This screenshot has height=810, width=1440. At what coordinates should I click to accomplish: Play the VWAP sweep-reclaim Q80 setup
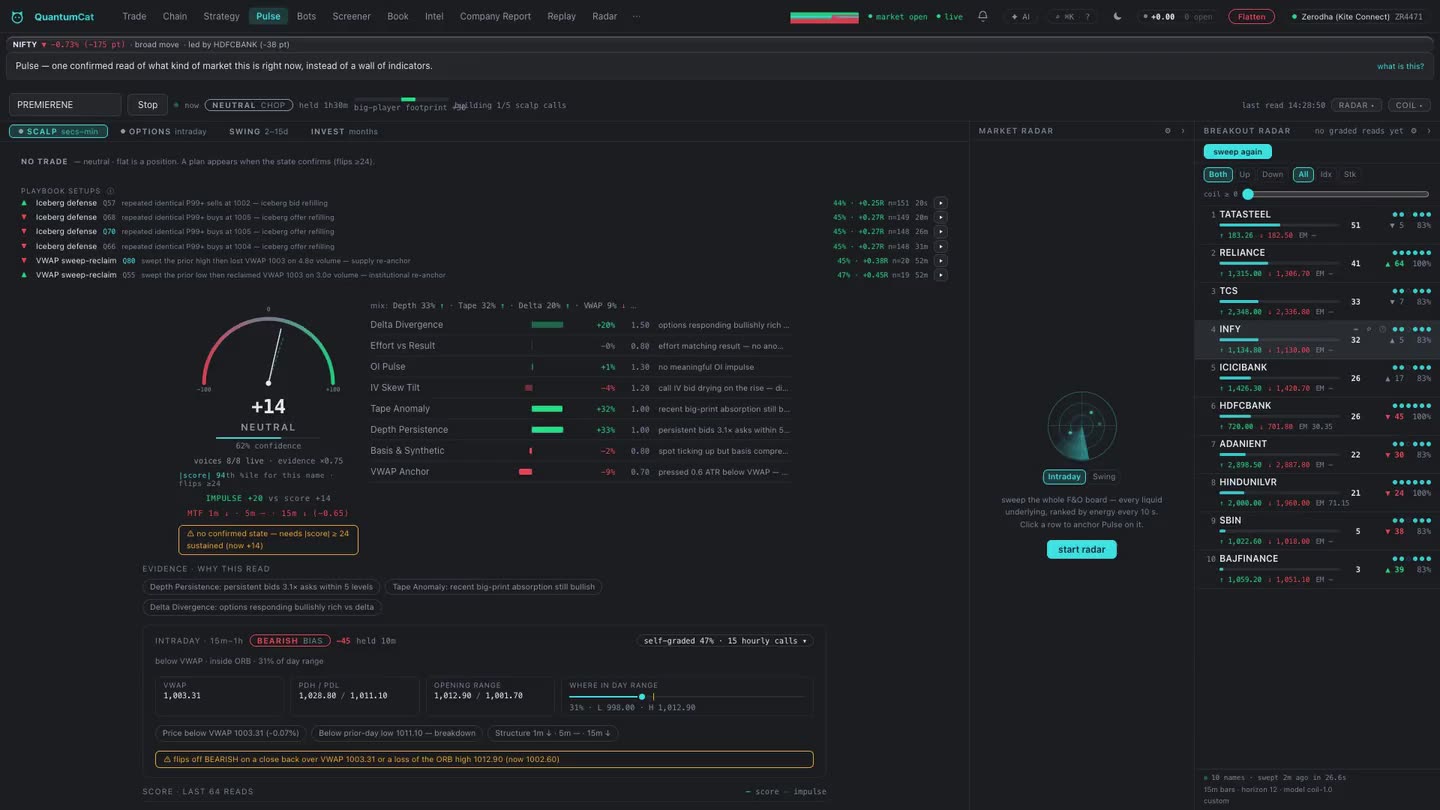point(940,261)
